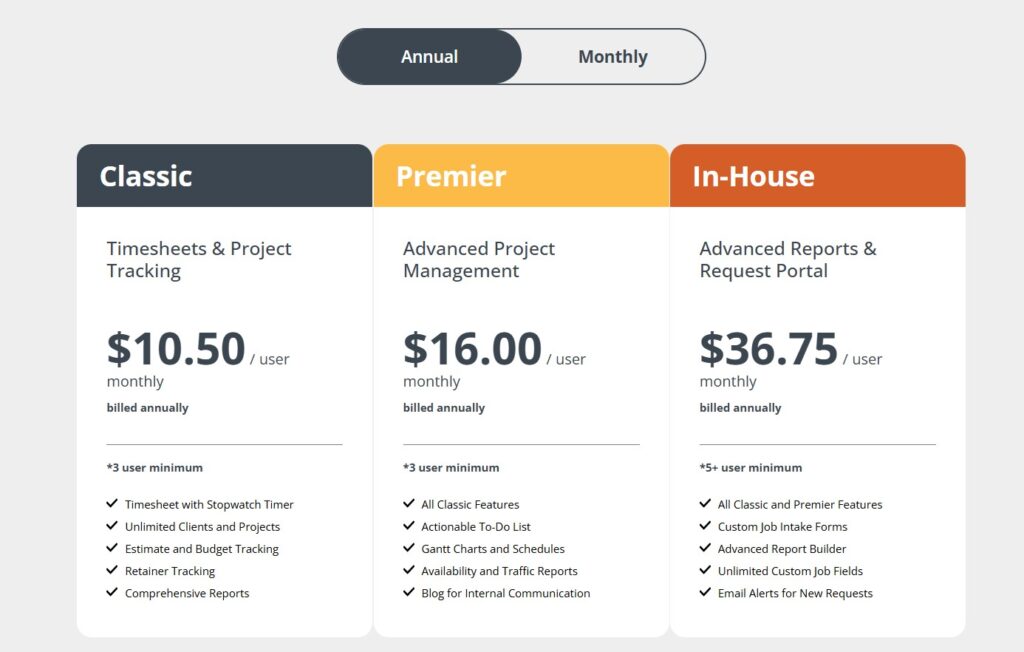Select the Annual billing option
Screen dimensions: 1024x652
click(x=429, y=57)
